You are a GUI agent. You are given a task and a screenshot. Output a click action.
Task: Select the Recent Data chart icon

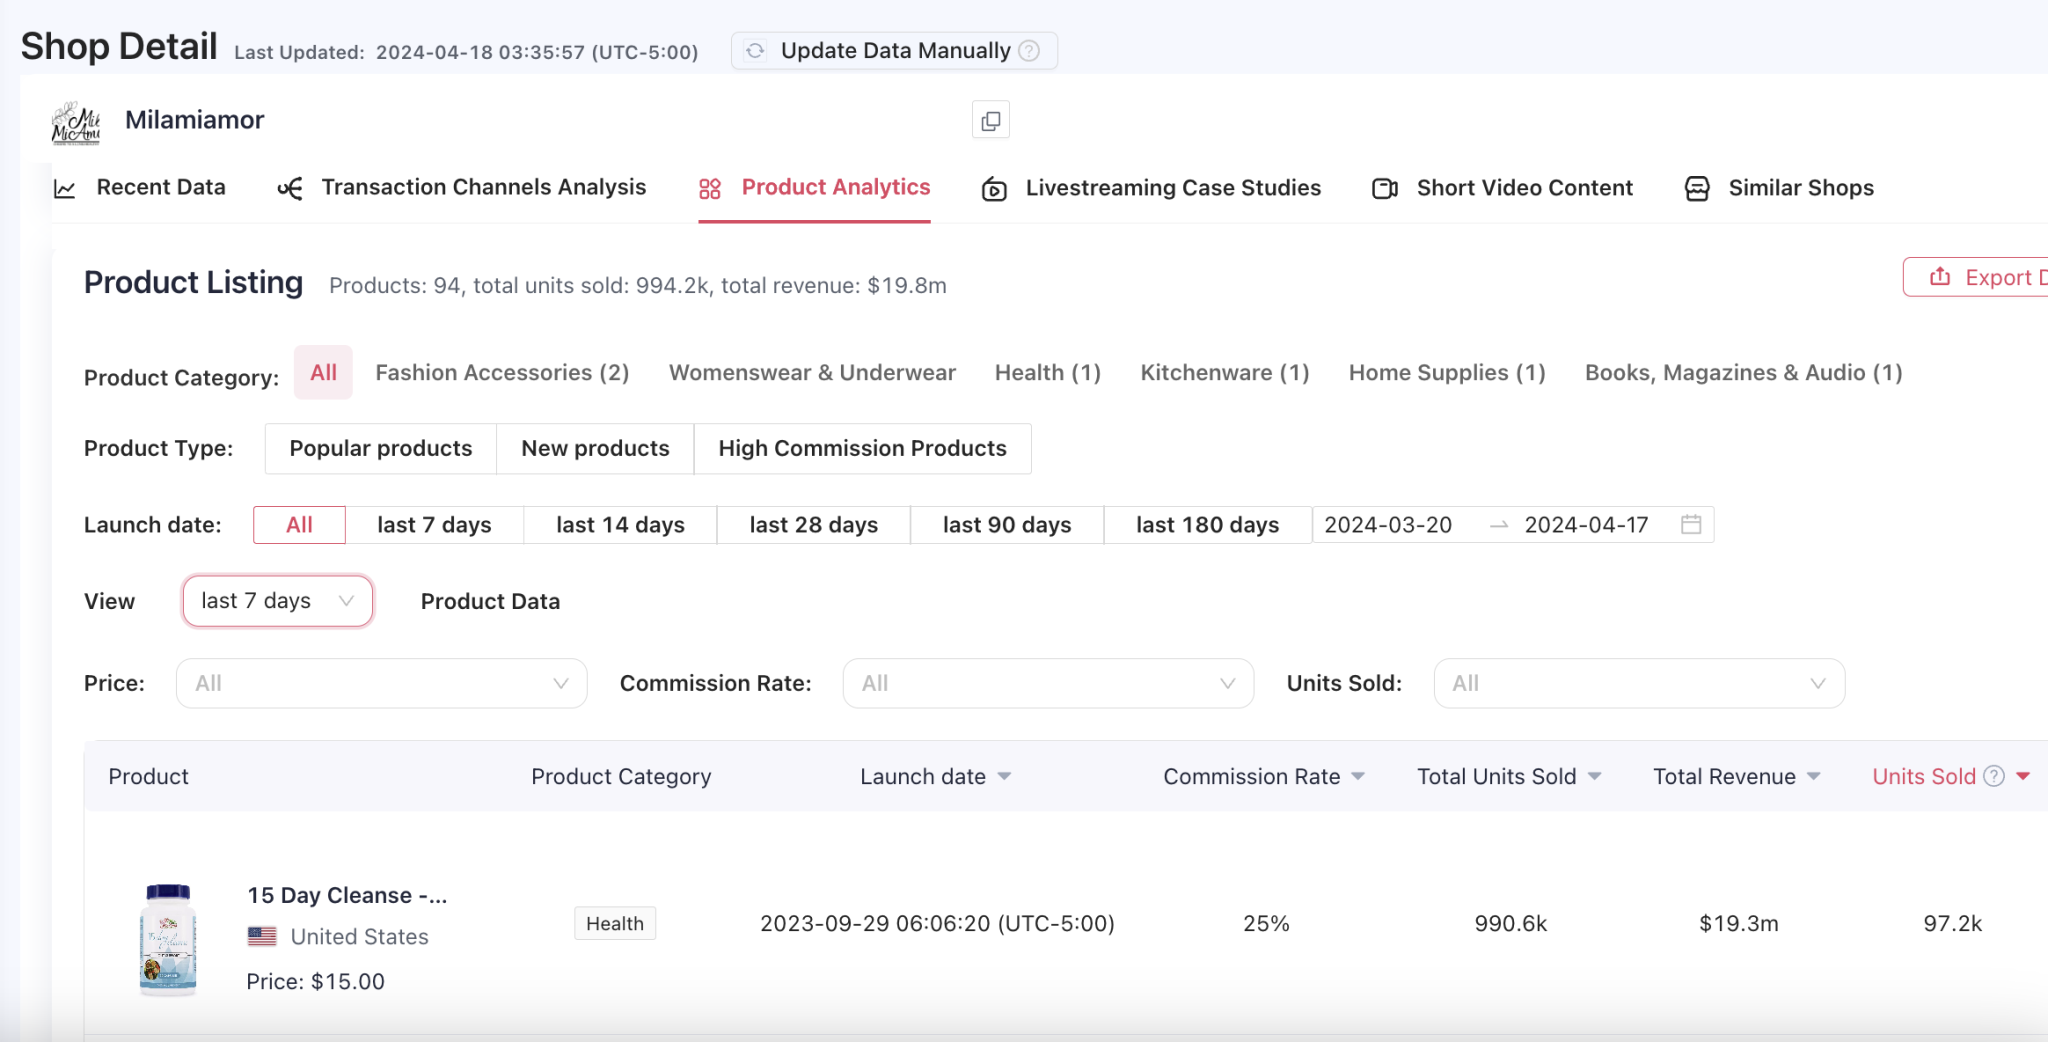[x=65, y=187]
